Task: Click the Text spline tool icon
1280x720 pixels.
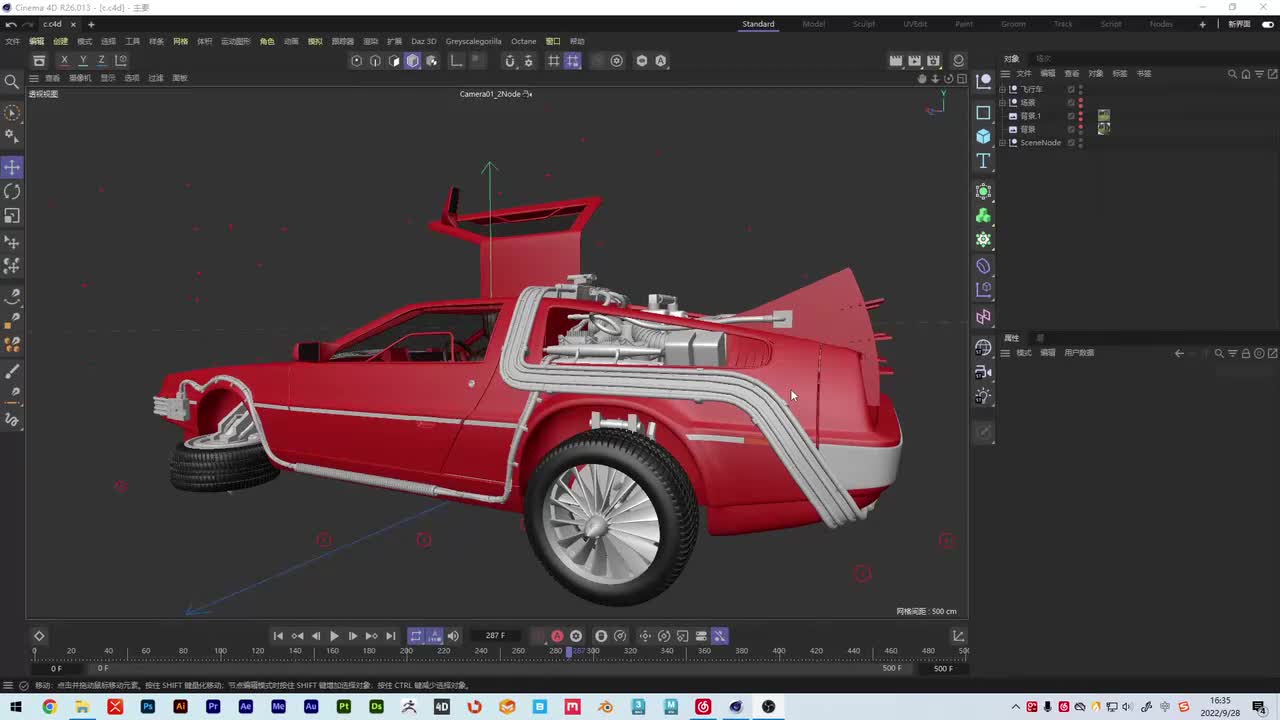Action: 983,161
